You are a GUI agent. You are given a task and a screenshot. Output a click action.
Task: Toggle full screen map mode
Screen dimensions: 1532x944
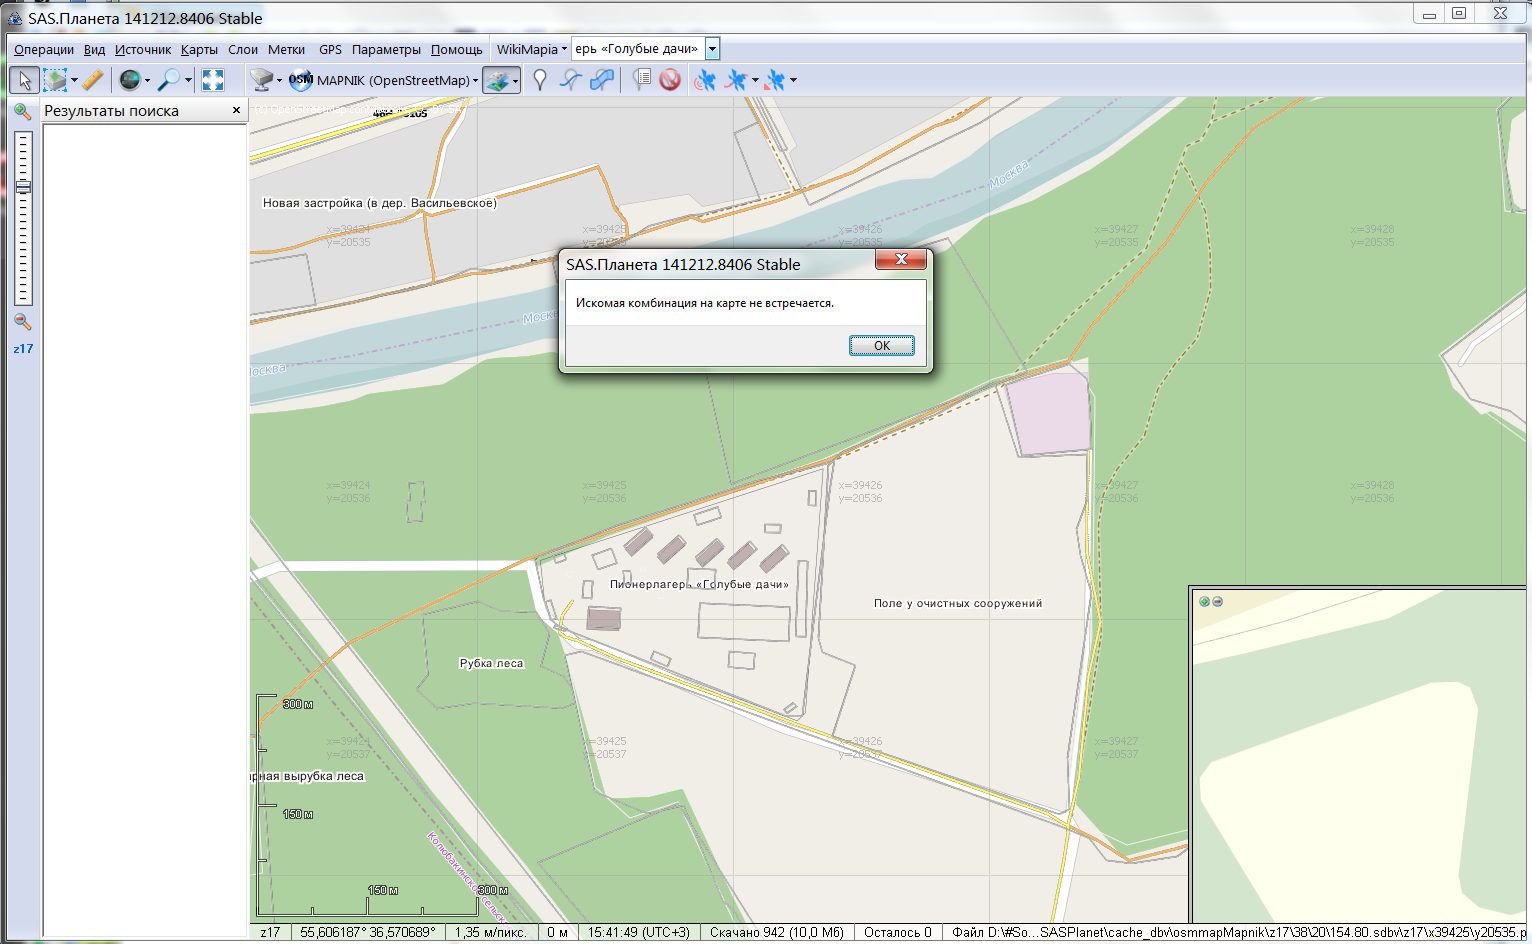[213, 80]
